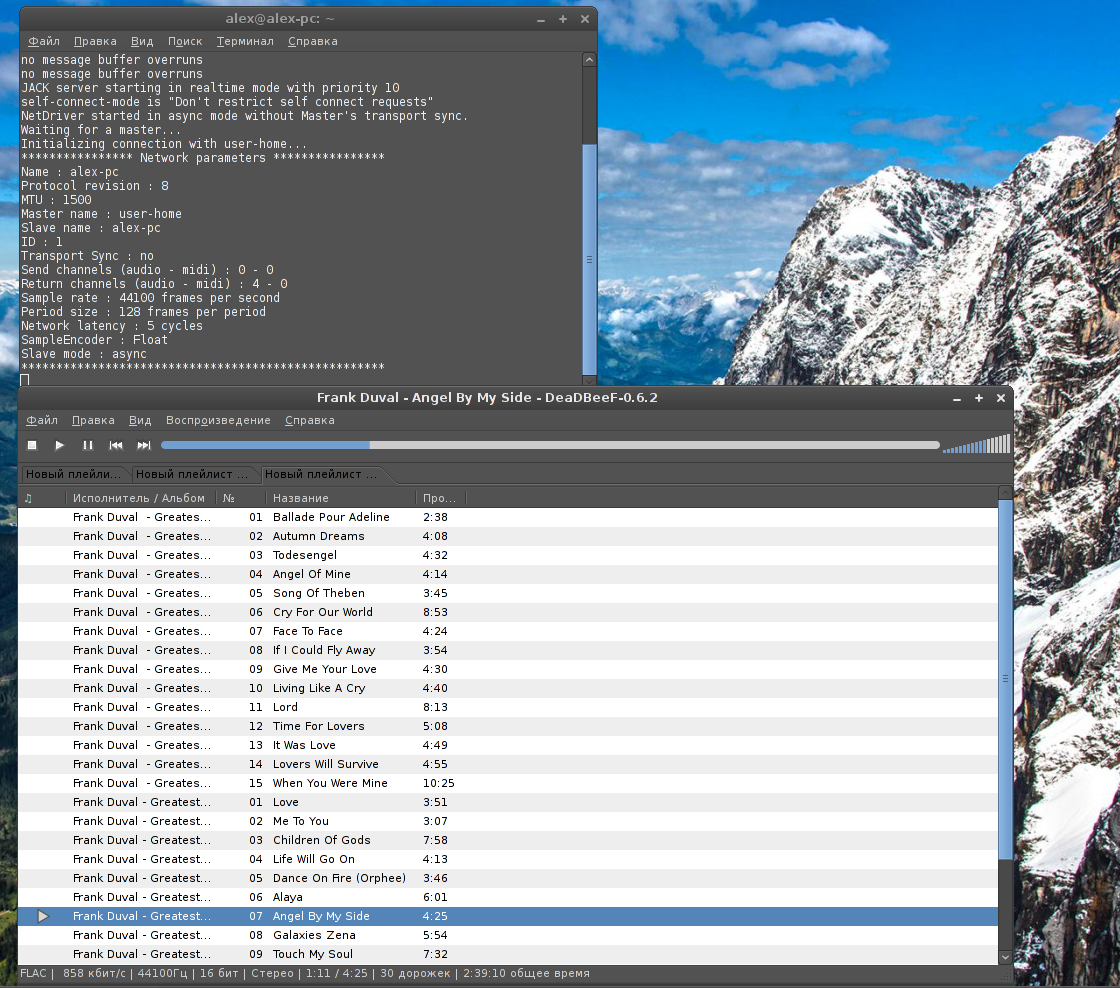
Task: Open the terminal Терминал menu
Action: tap(245, 41)
